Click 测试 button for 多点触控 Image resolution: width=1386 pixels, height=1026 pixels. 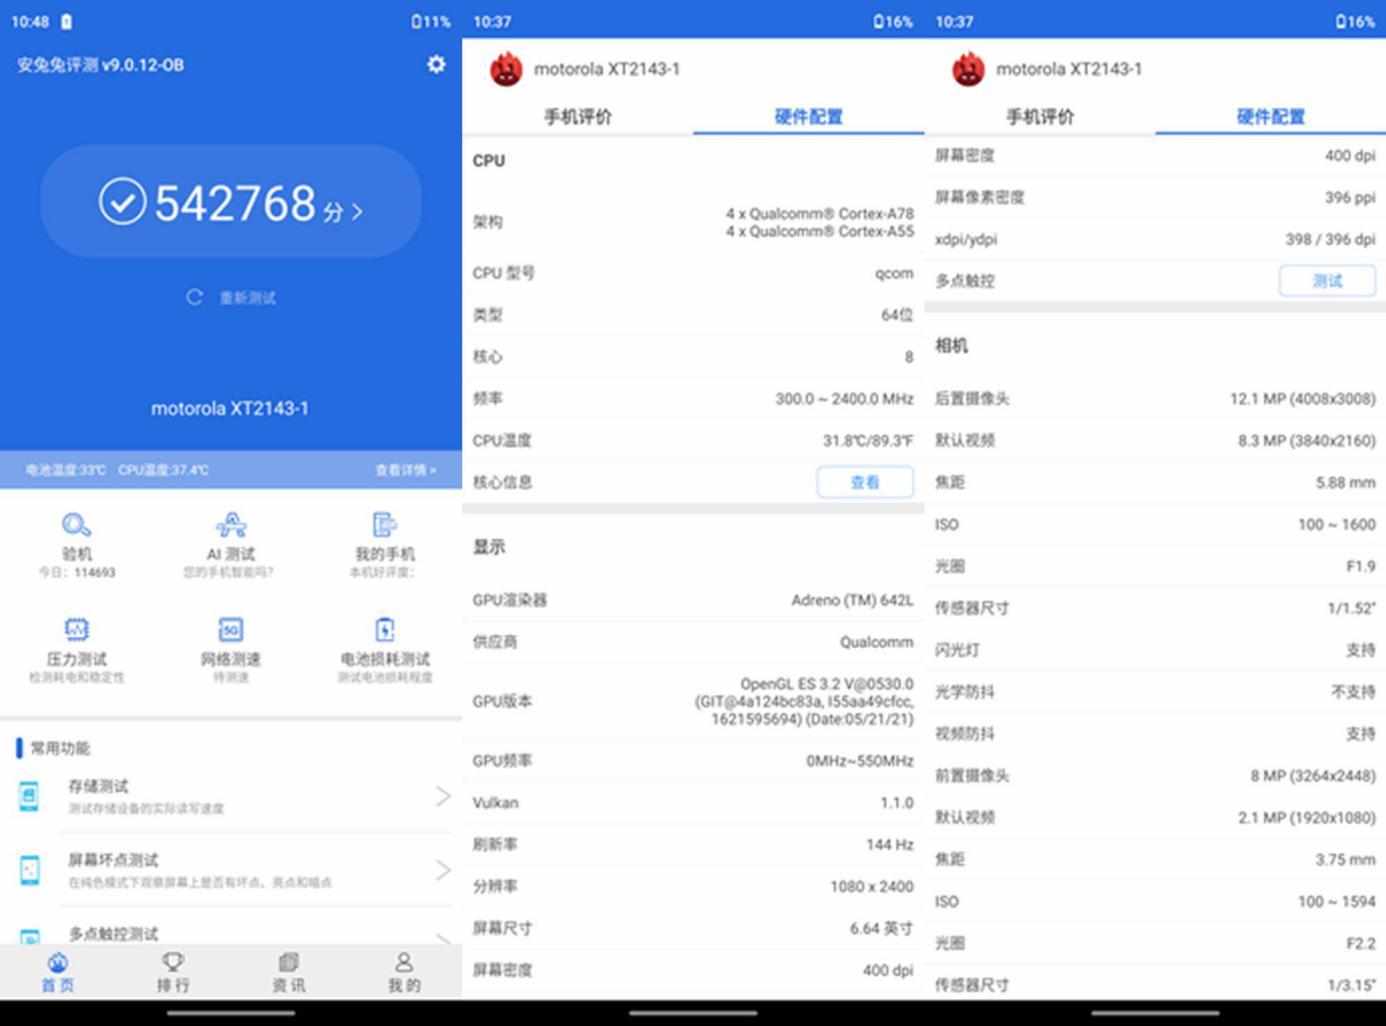coord(1327,281)
